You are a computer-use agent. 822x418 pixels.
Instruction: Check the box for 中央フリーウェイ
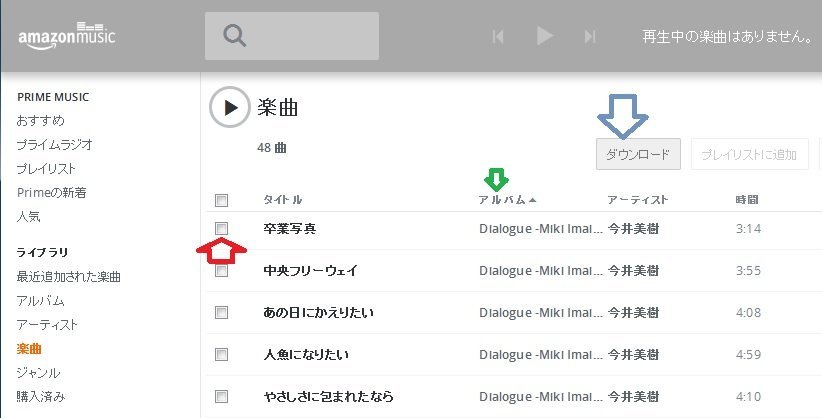coord(221,271)
